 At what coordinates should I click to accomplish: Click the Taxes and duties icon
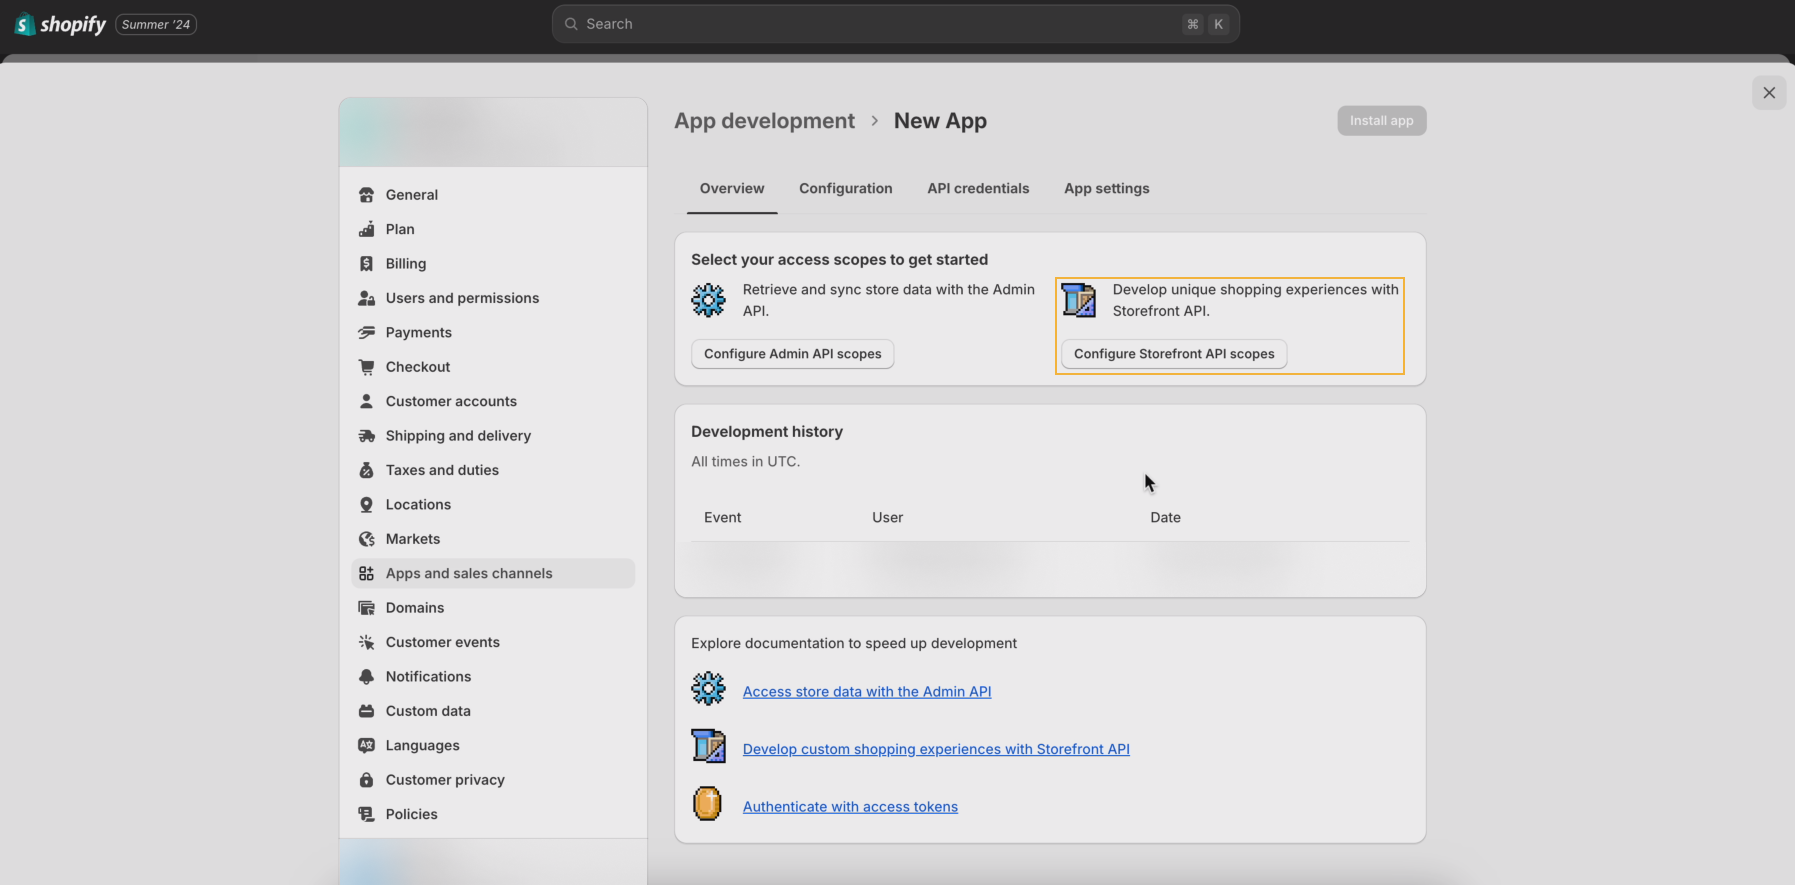click(366, 470)
